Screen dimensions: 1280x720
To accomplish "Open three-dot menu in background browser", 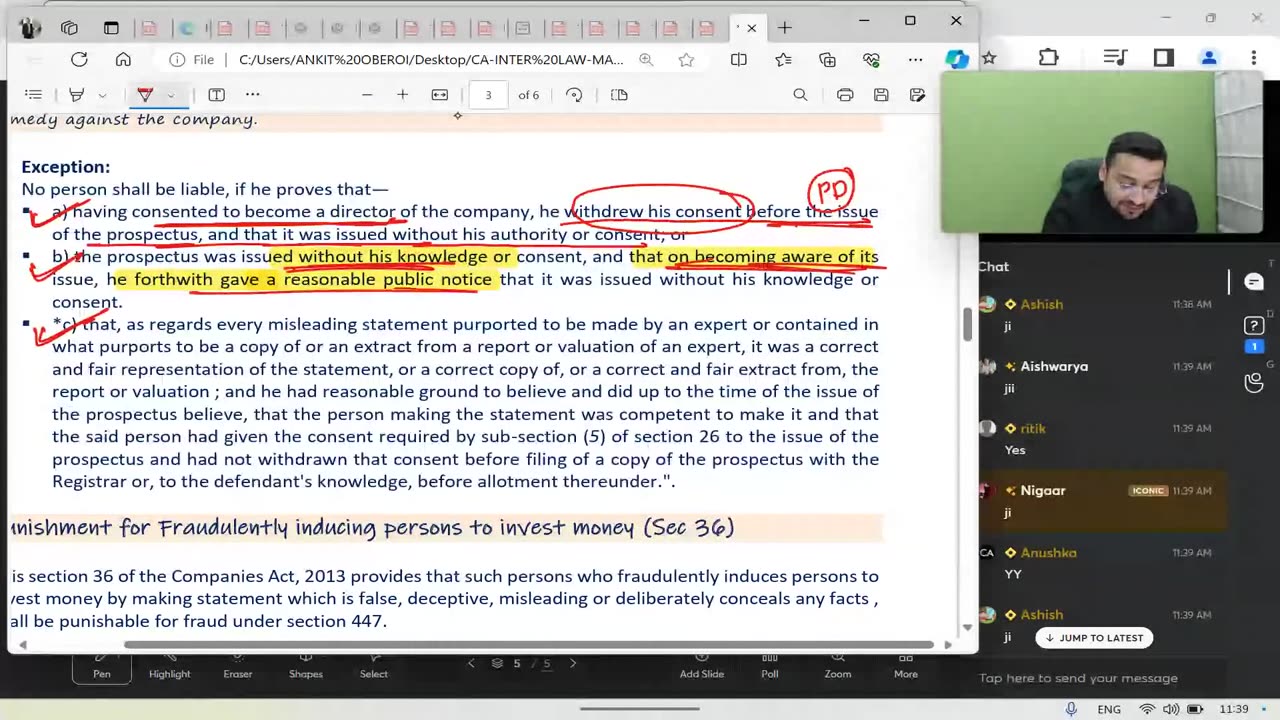I will point(1254,58).
